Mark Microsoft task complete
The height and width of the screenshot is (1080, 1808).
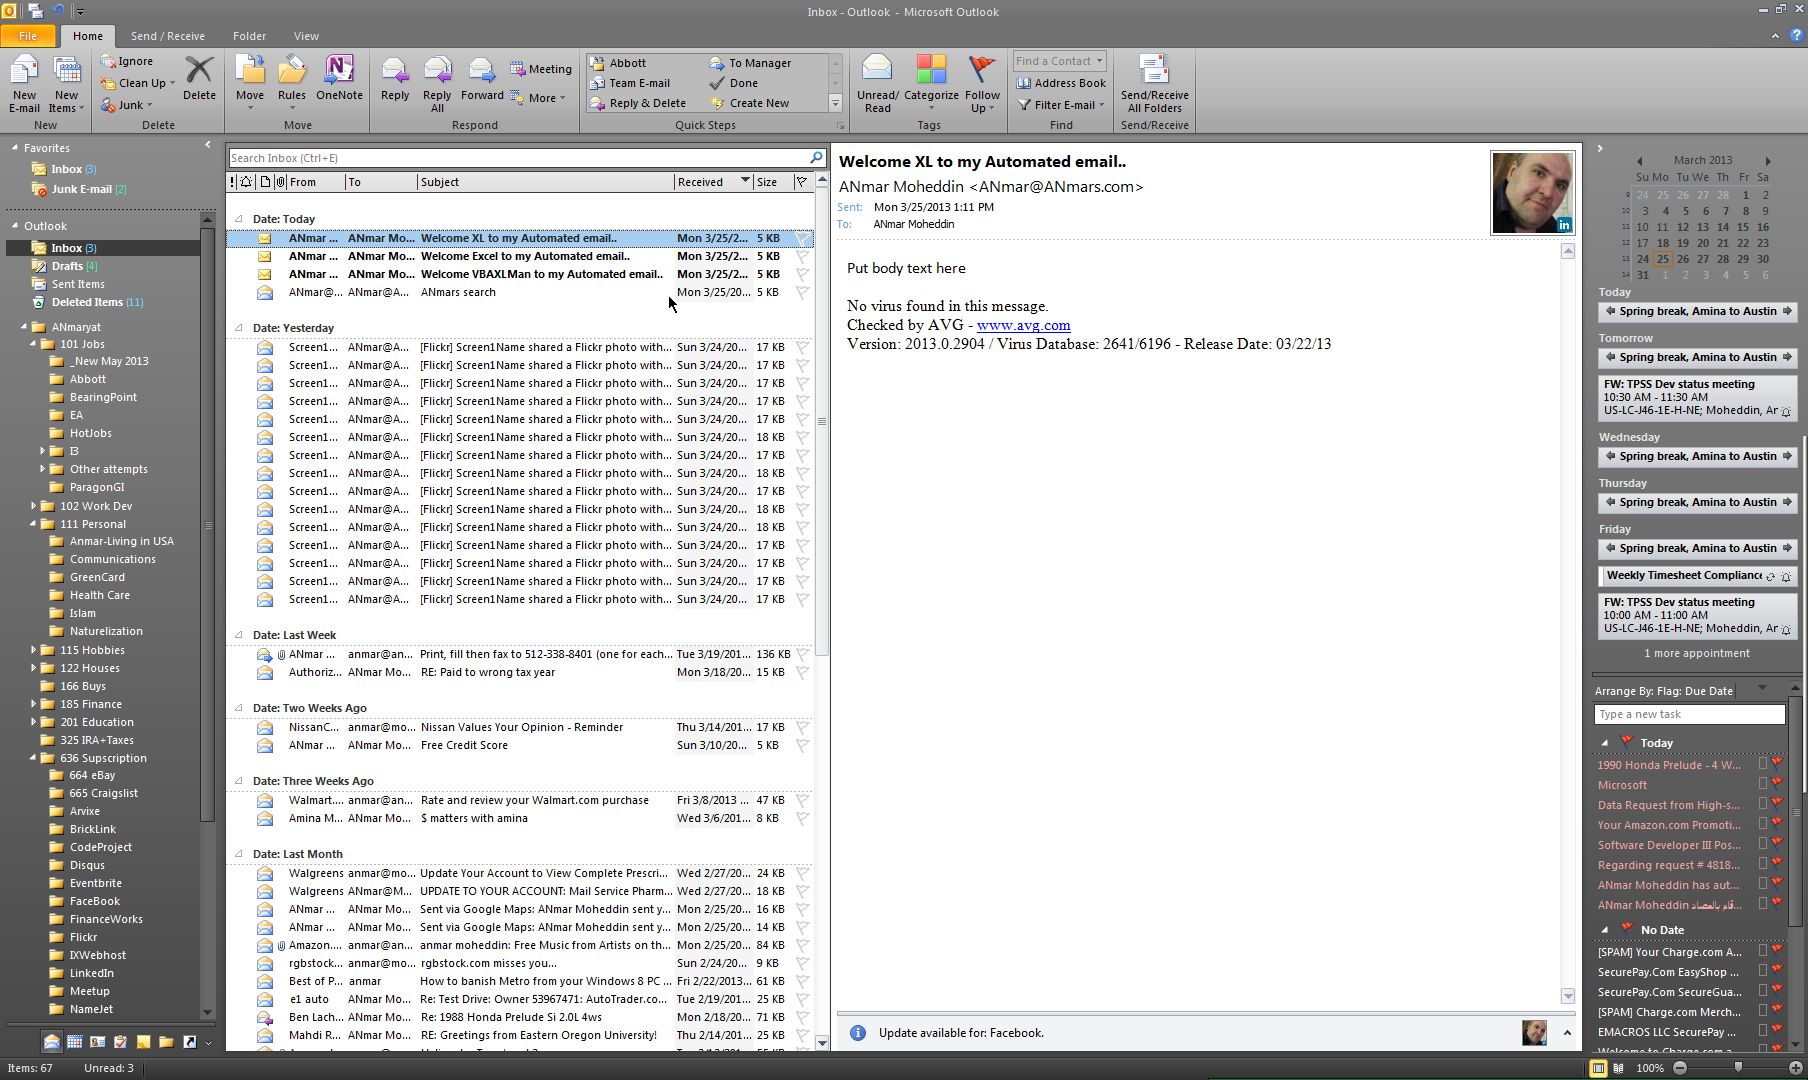(1763, 785)
